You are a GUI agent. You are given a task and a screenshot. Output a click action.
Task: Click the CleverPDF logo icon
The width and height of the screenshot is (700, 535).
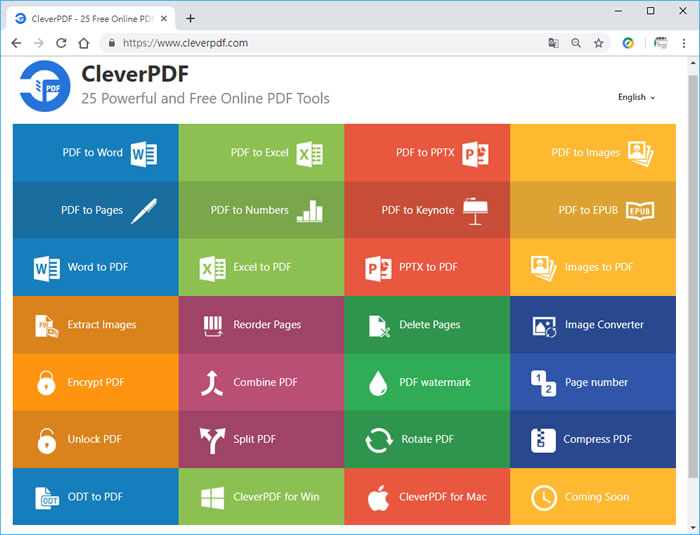(45, 85)
